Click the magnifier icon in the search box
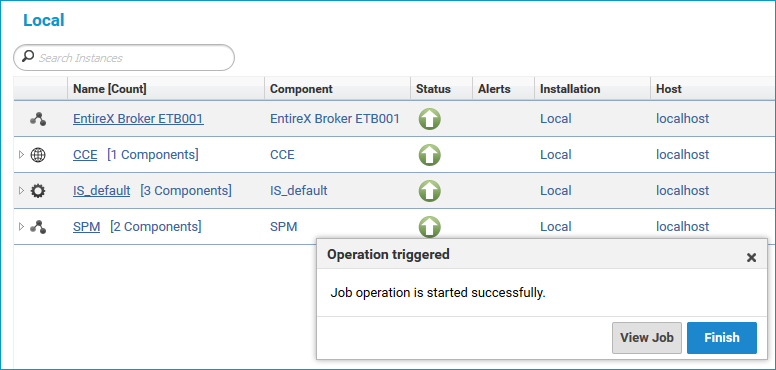 point(29,57)
